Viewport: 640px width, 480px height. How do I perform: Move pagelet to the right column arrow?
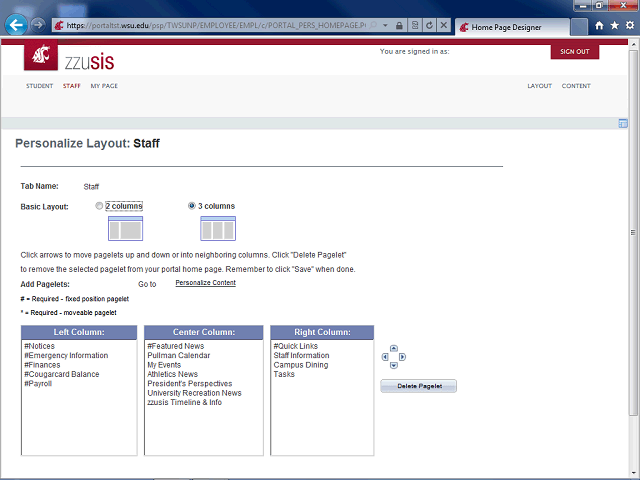(403, 357)
